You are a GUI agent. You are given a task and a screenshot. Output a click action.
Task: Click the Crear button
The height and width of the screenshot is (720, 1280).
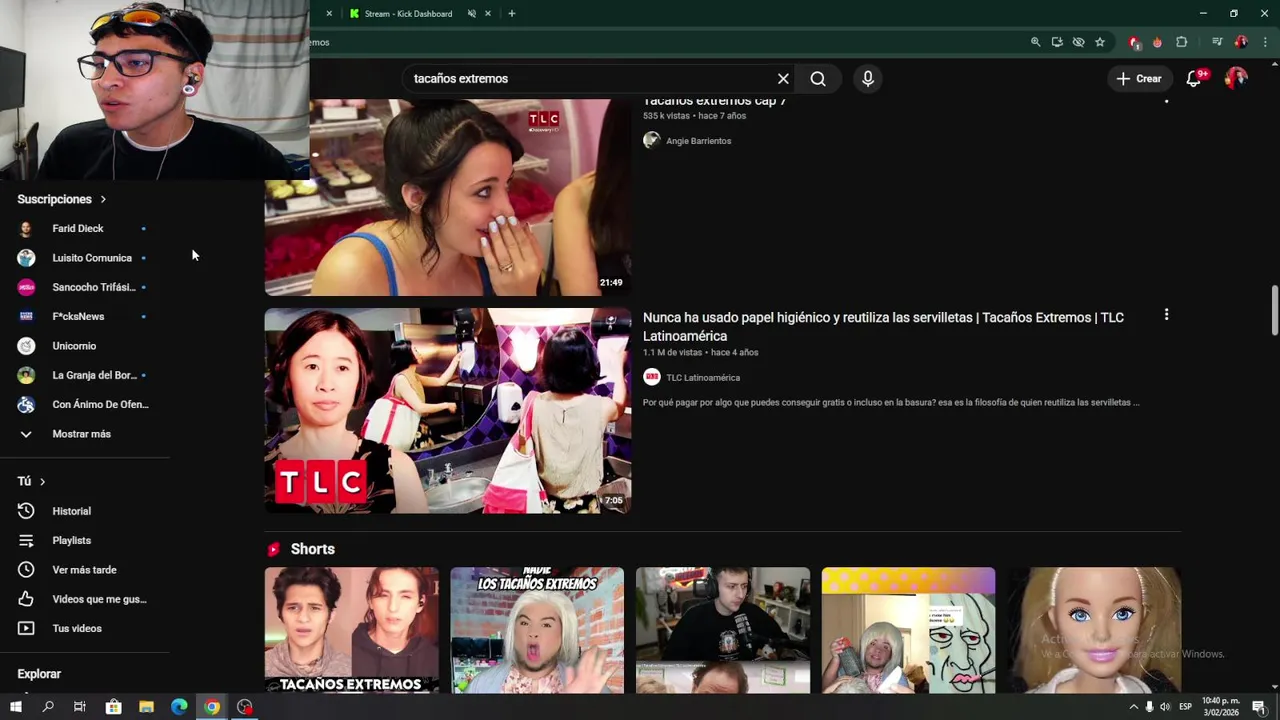[x=1139, y=79]
